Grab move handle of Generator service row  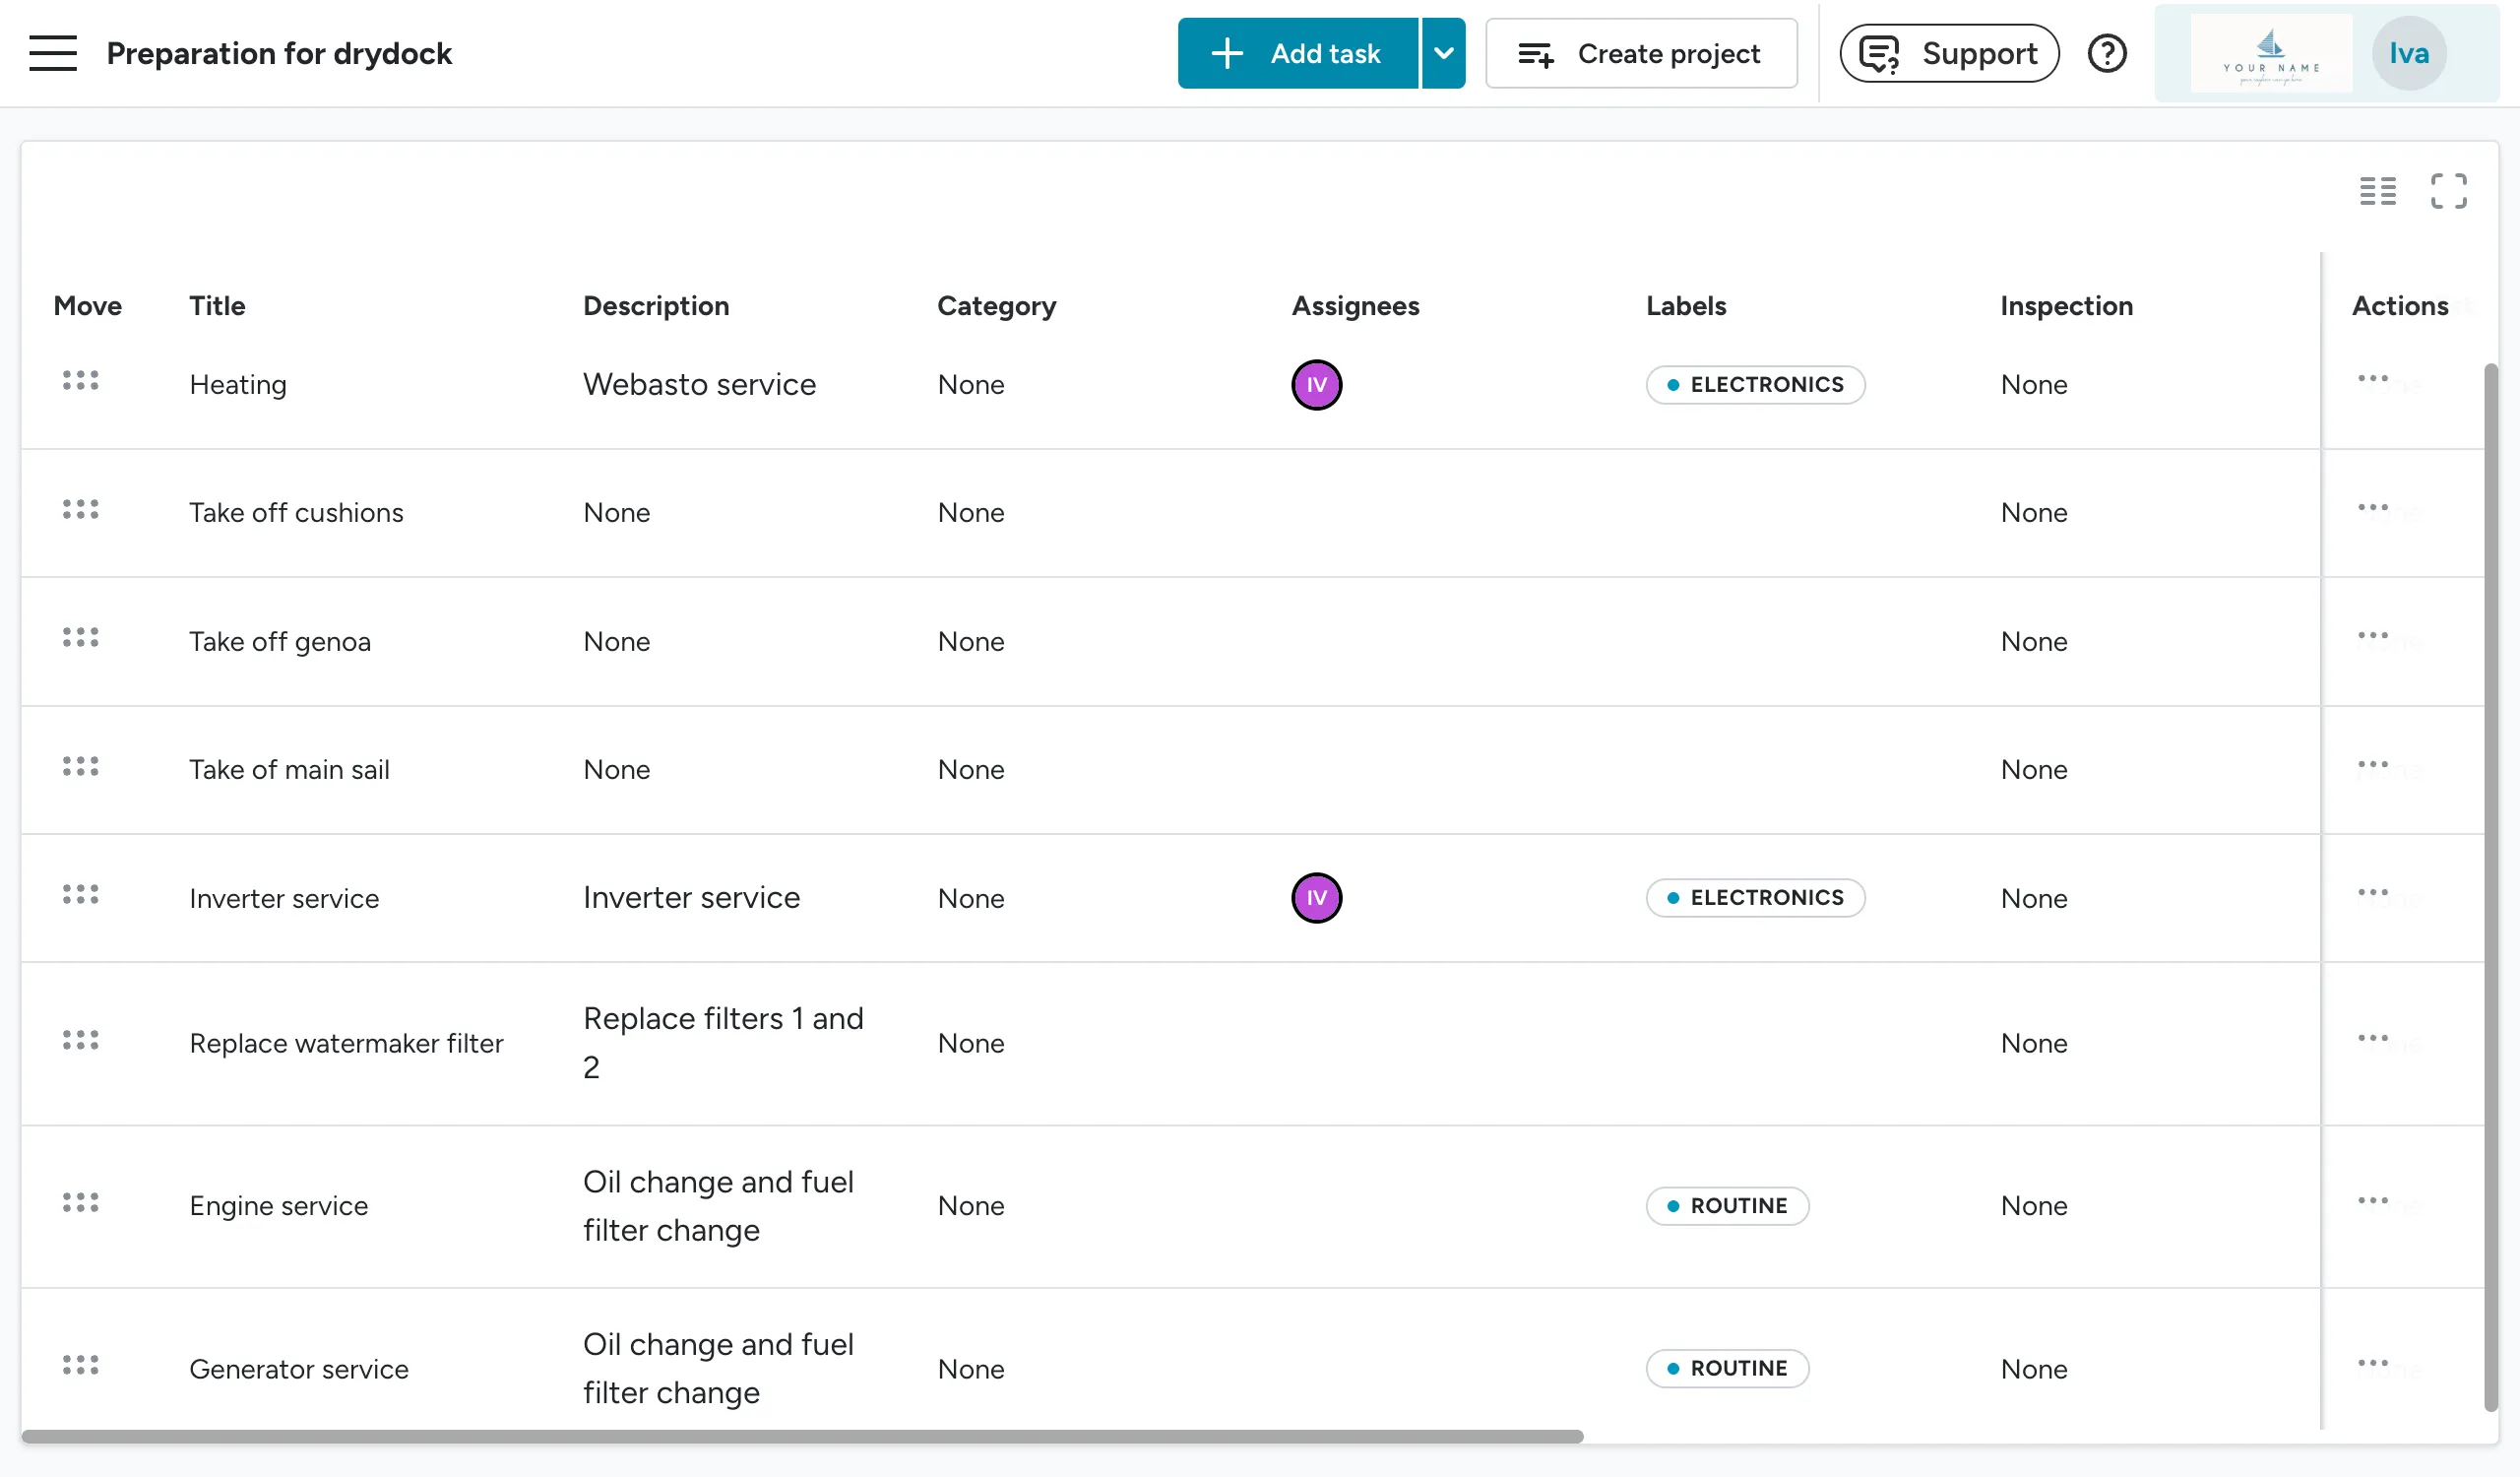pyautogui.click(x=81, y=1365)
